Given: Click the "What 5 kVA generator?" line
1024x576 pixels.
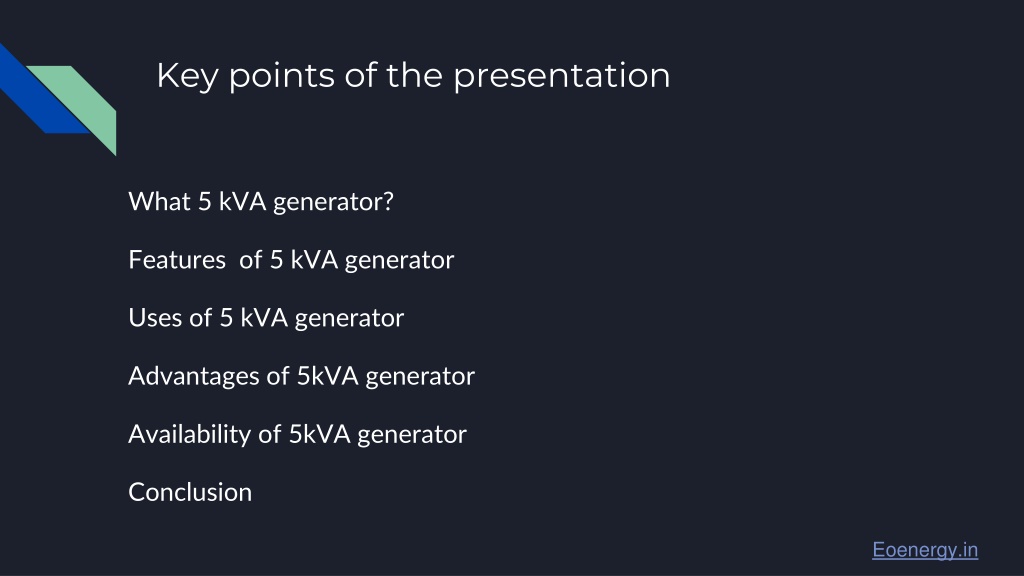Looking at the screenshot, I should pos(261,202).
